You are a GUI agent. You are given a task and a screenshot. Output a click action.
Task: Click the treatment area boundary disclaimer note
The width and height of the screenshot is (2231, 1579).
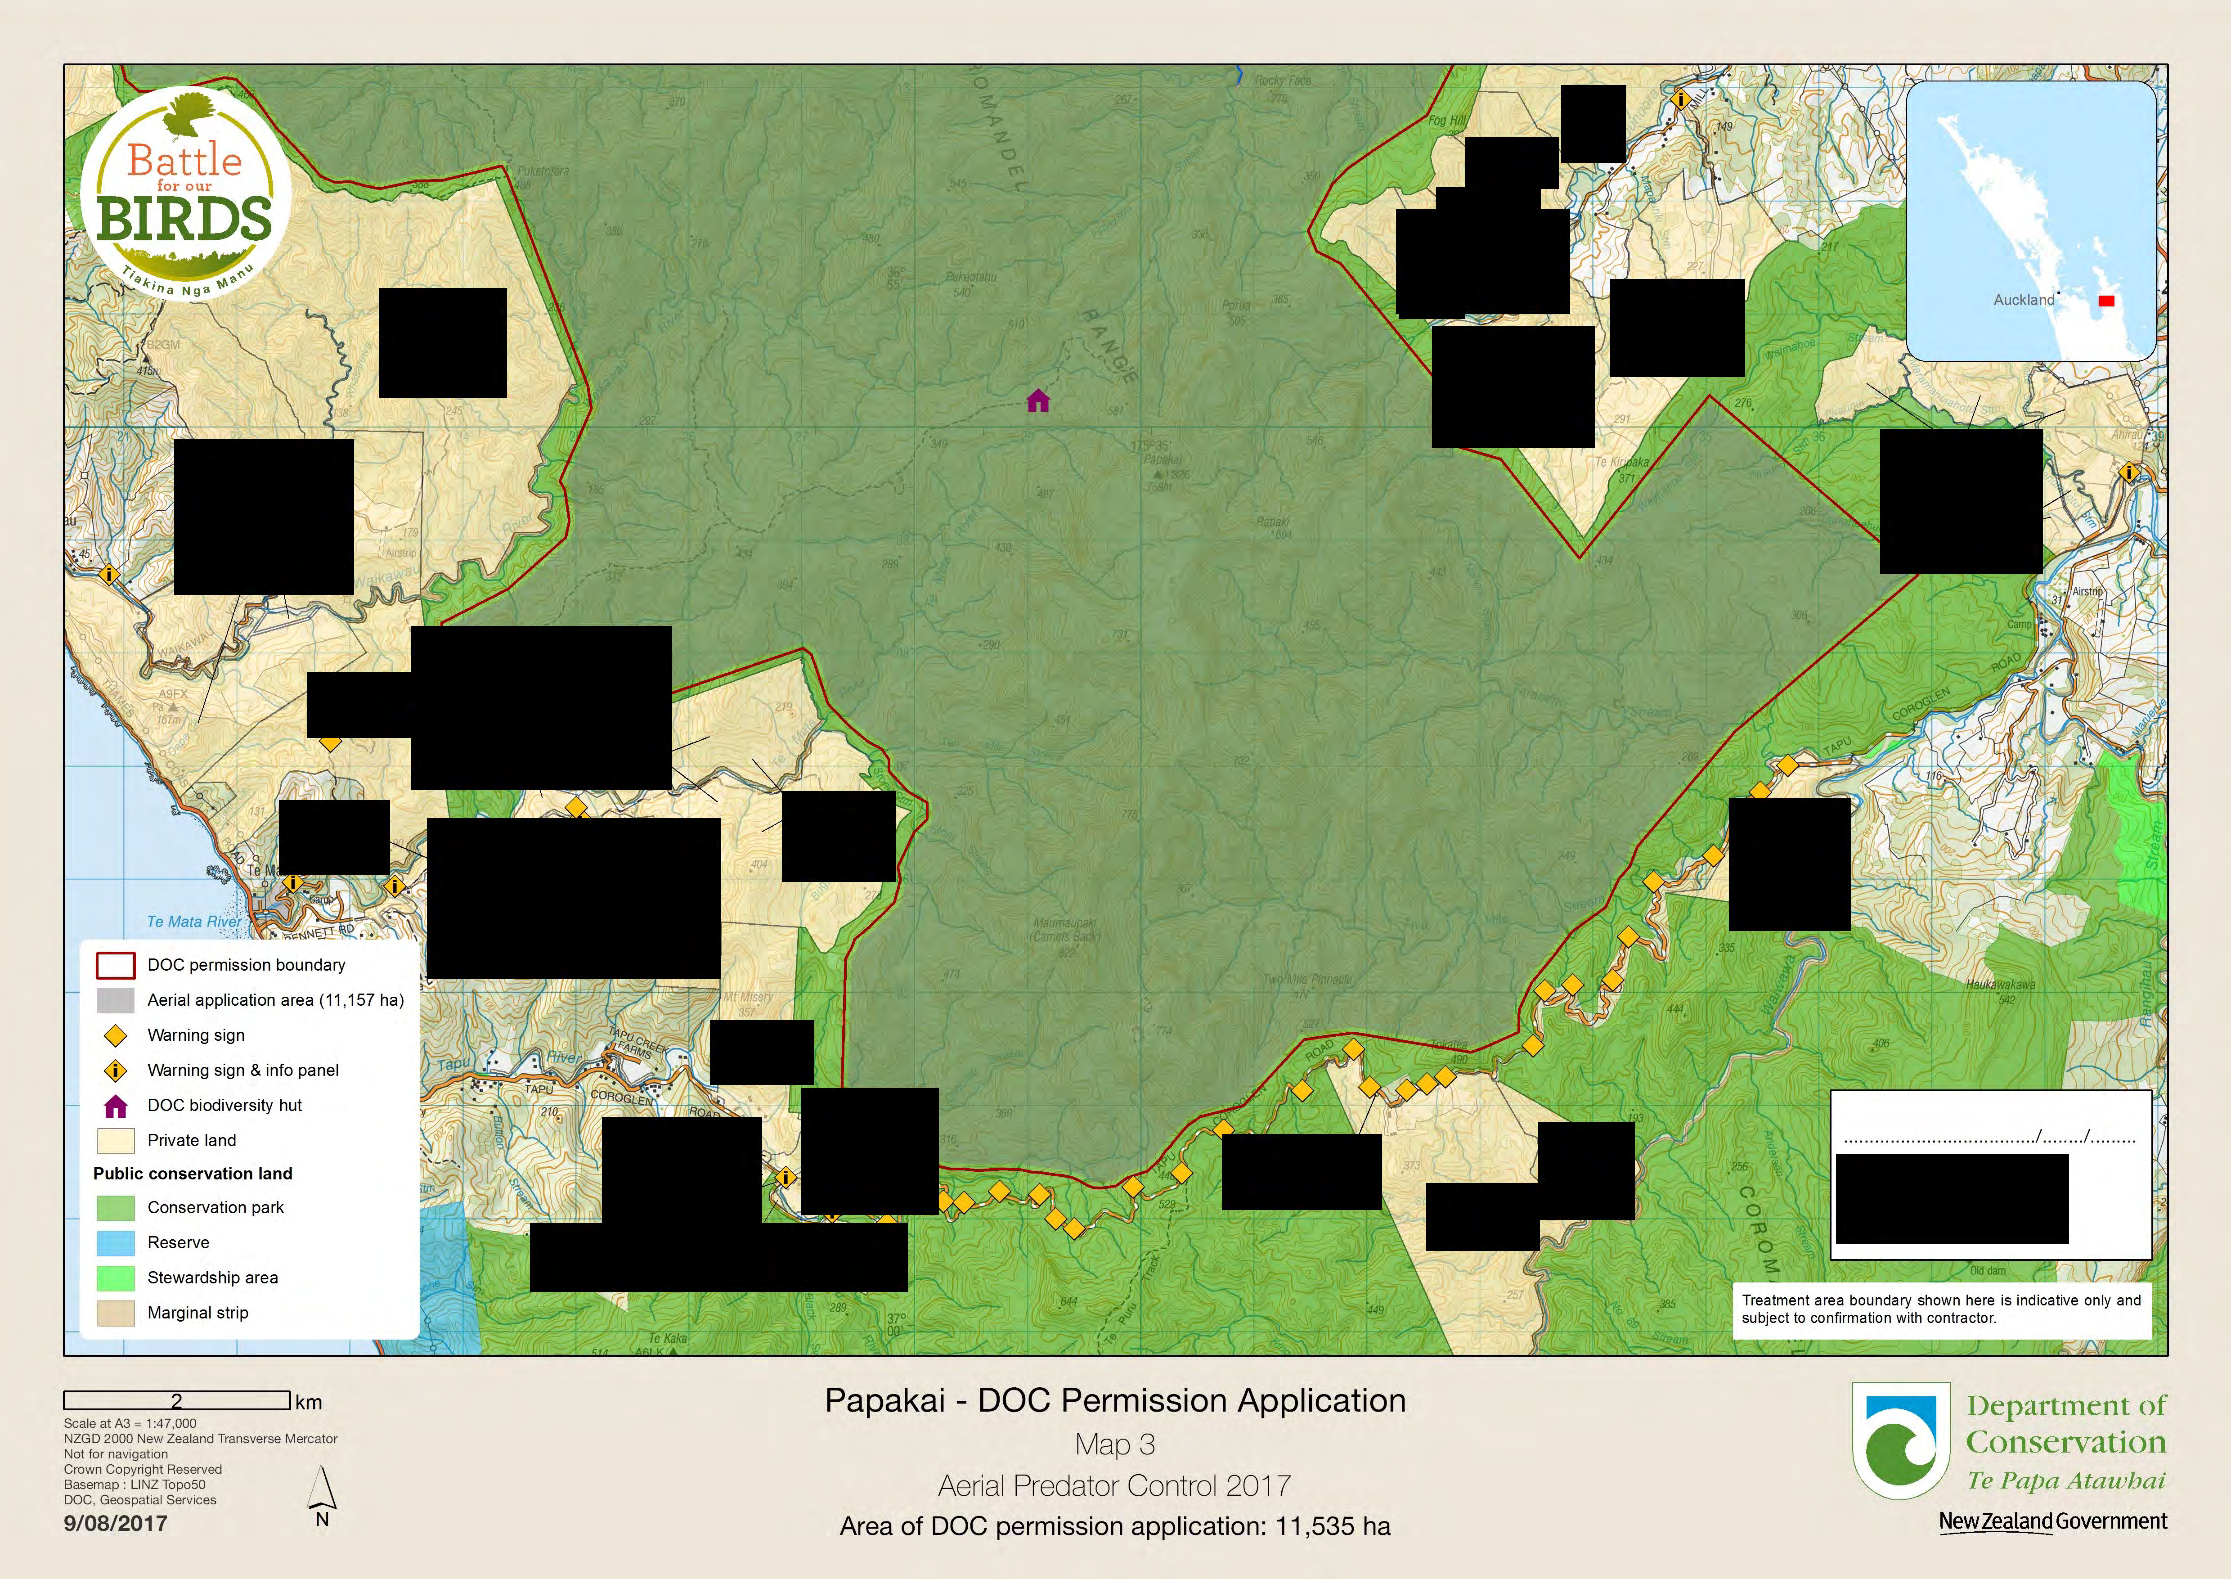[1941, 1309]
